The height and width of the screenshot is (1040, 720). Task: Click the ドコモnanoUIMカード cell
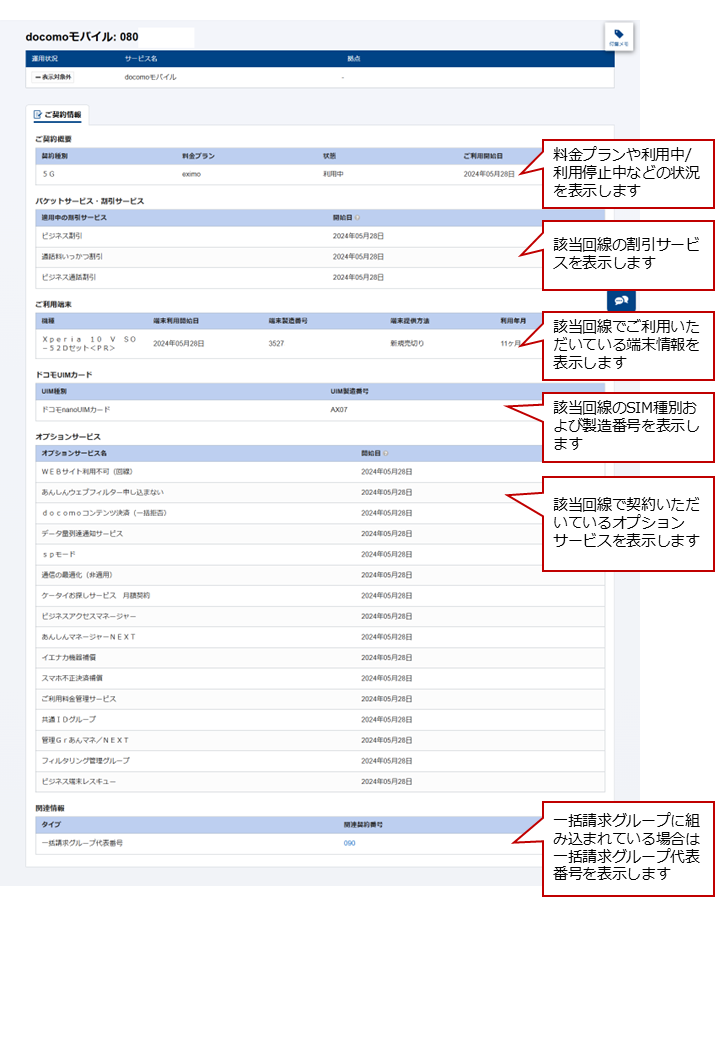(x=76, y=410)
